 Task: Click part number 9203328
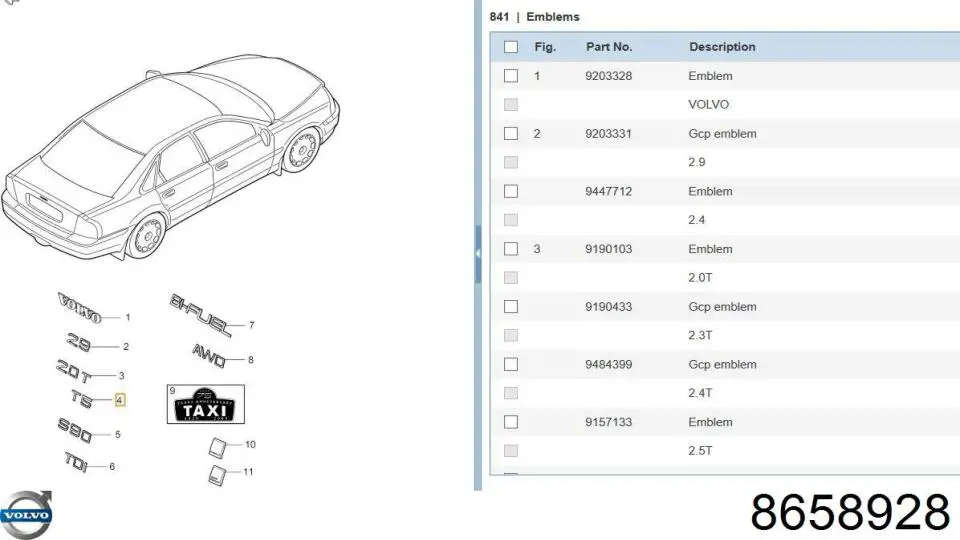click(609, 76)
